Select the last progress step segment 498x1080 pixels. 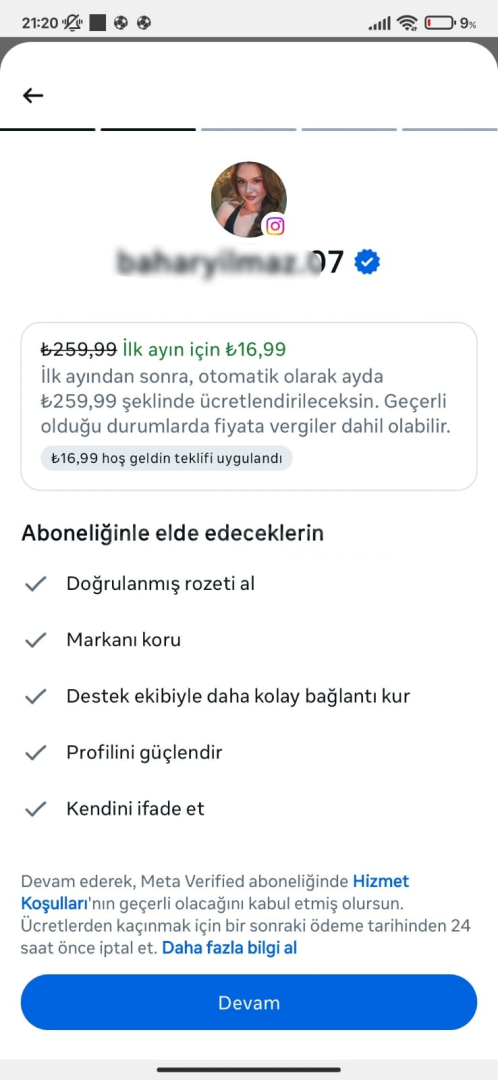[x=450, y=129]
